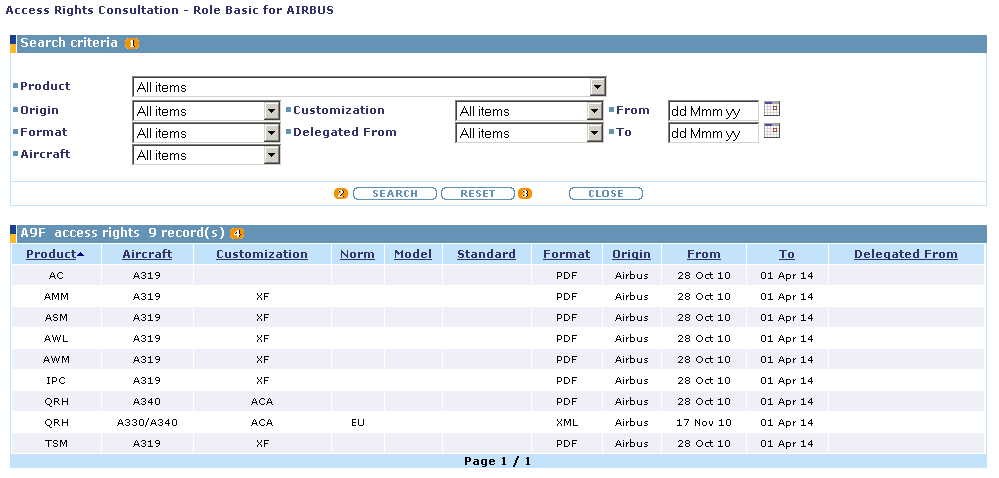999x478 pixels.
Task: Select the AC product cell
Action: (56, 276)
